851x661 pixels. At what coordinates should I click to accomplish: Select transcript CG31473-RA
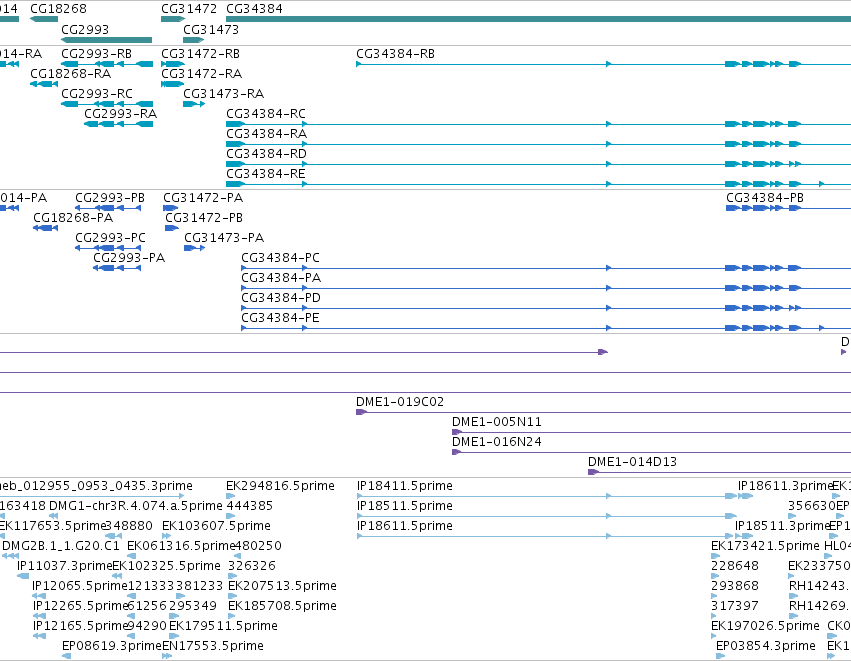224,94
